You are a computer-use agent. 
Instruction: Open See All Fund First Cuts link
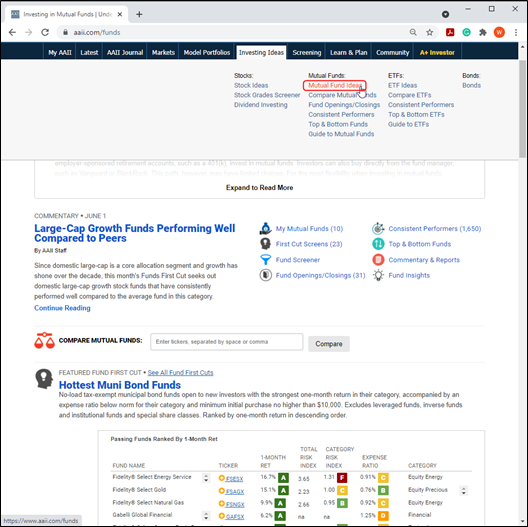180,373
